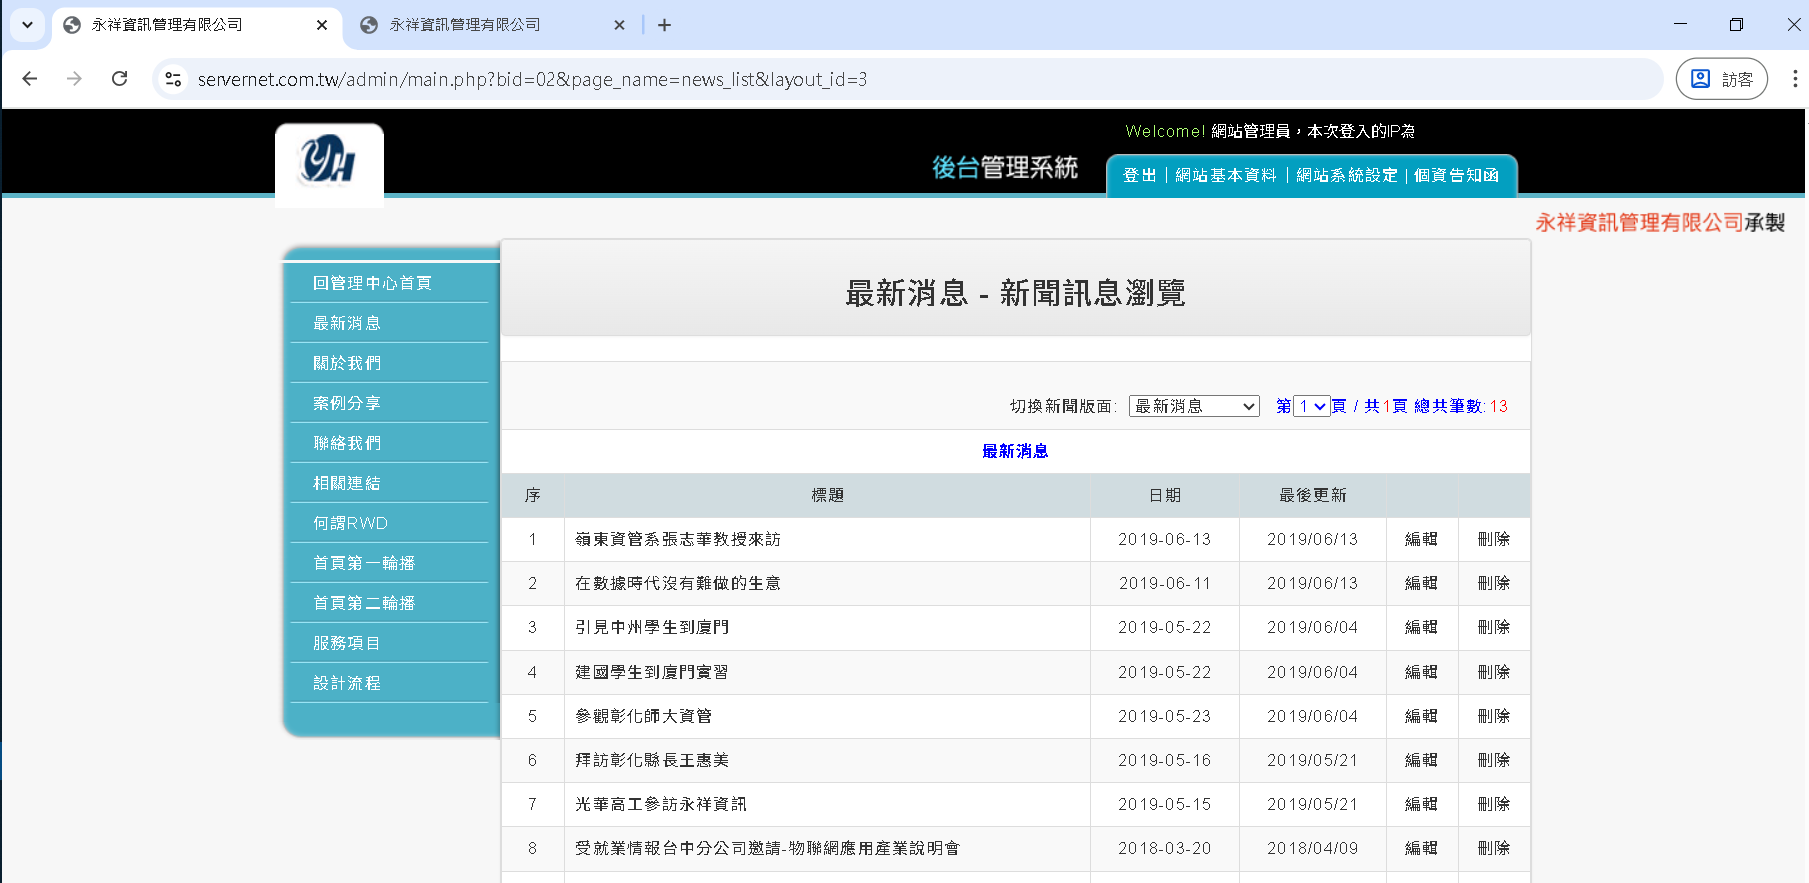
Task: Open 網站基本資料 in top menu
Action: point(1225,175)
